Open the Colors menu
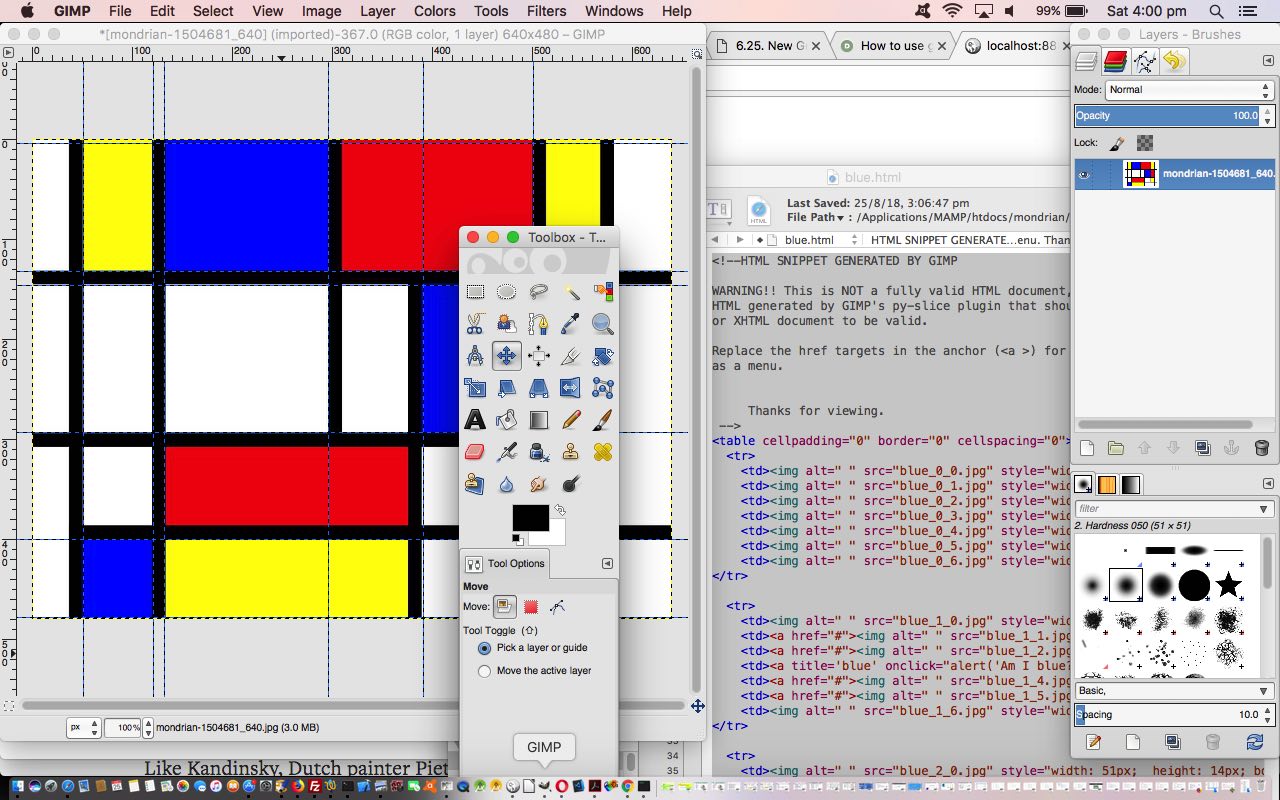Screen dimensions: 1280x800 point(434,11)
